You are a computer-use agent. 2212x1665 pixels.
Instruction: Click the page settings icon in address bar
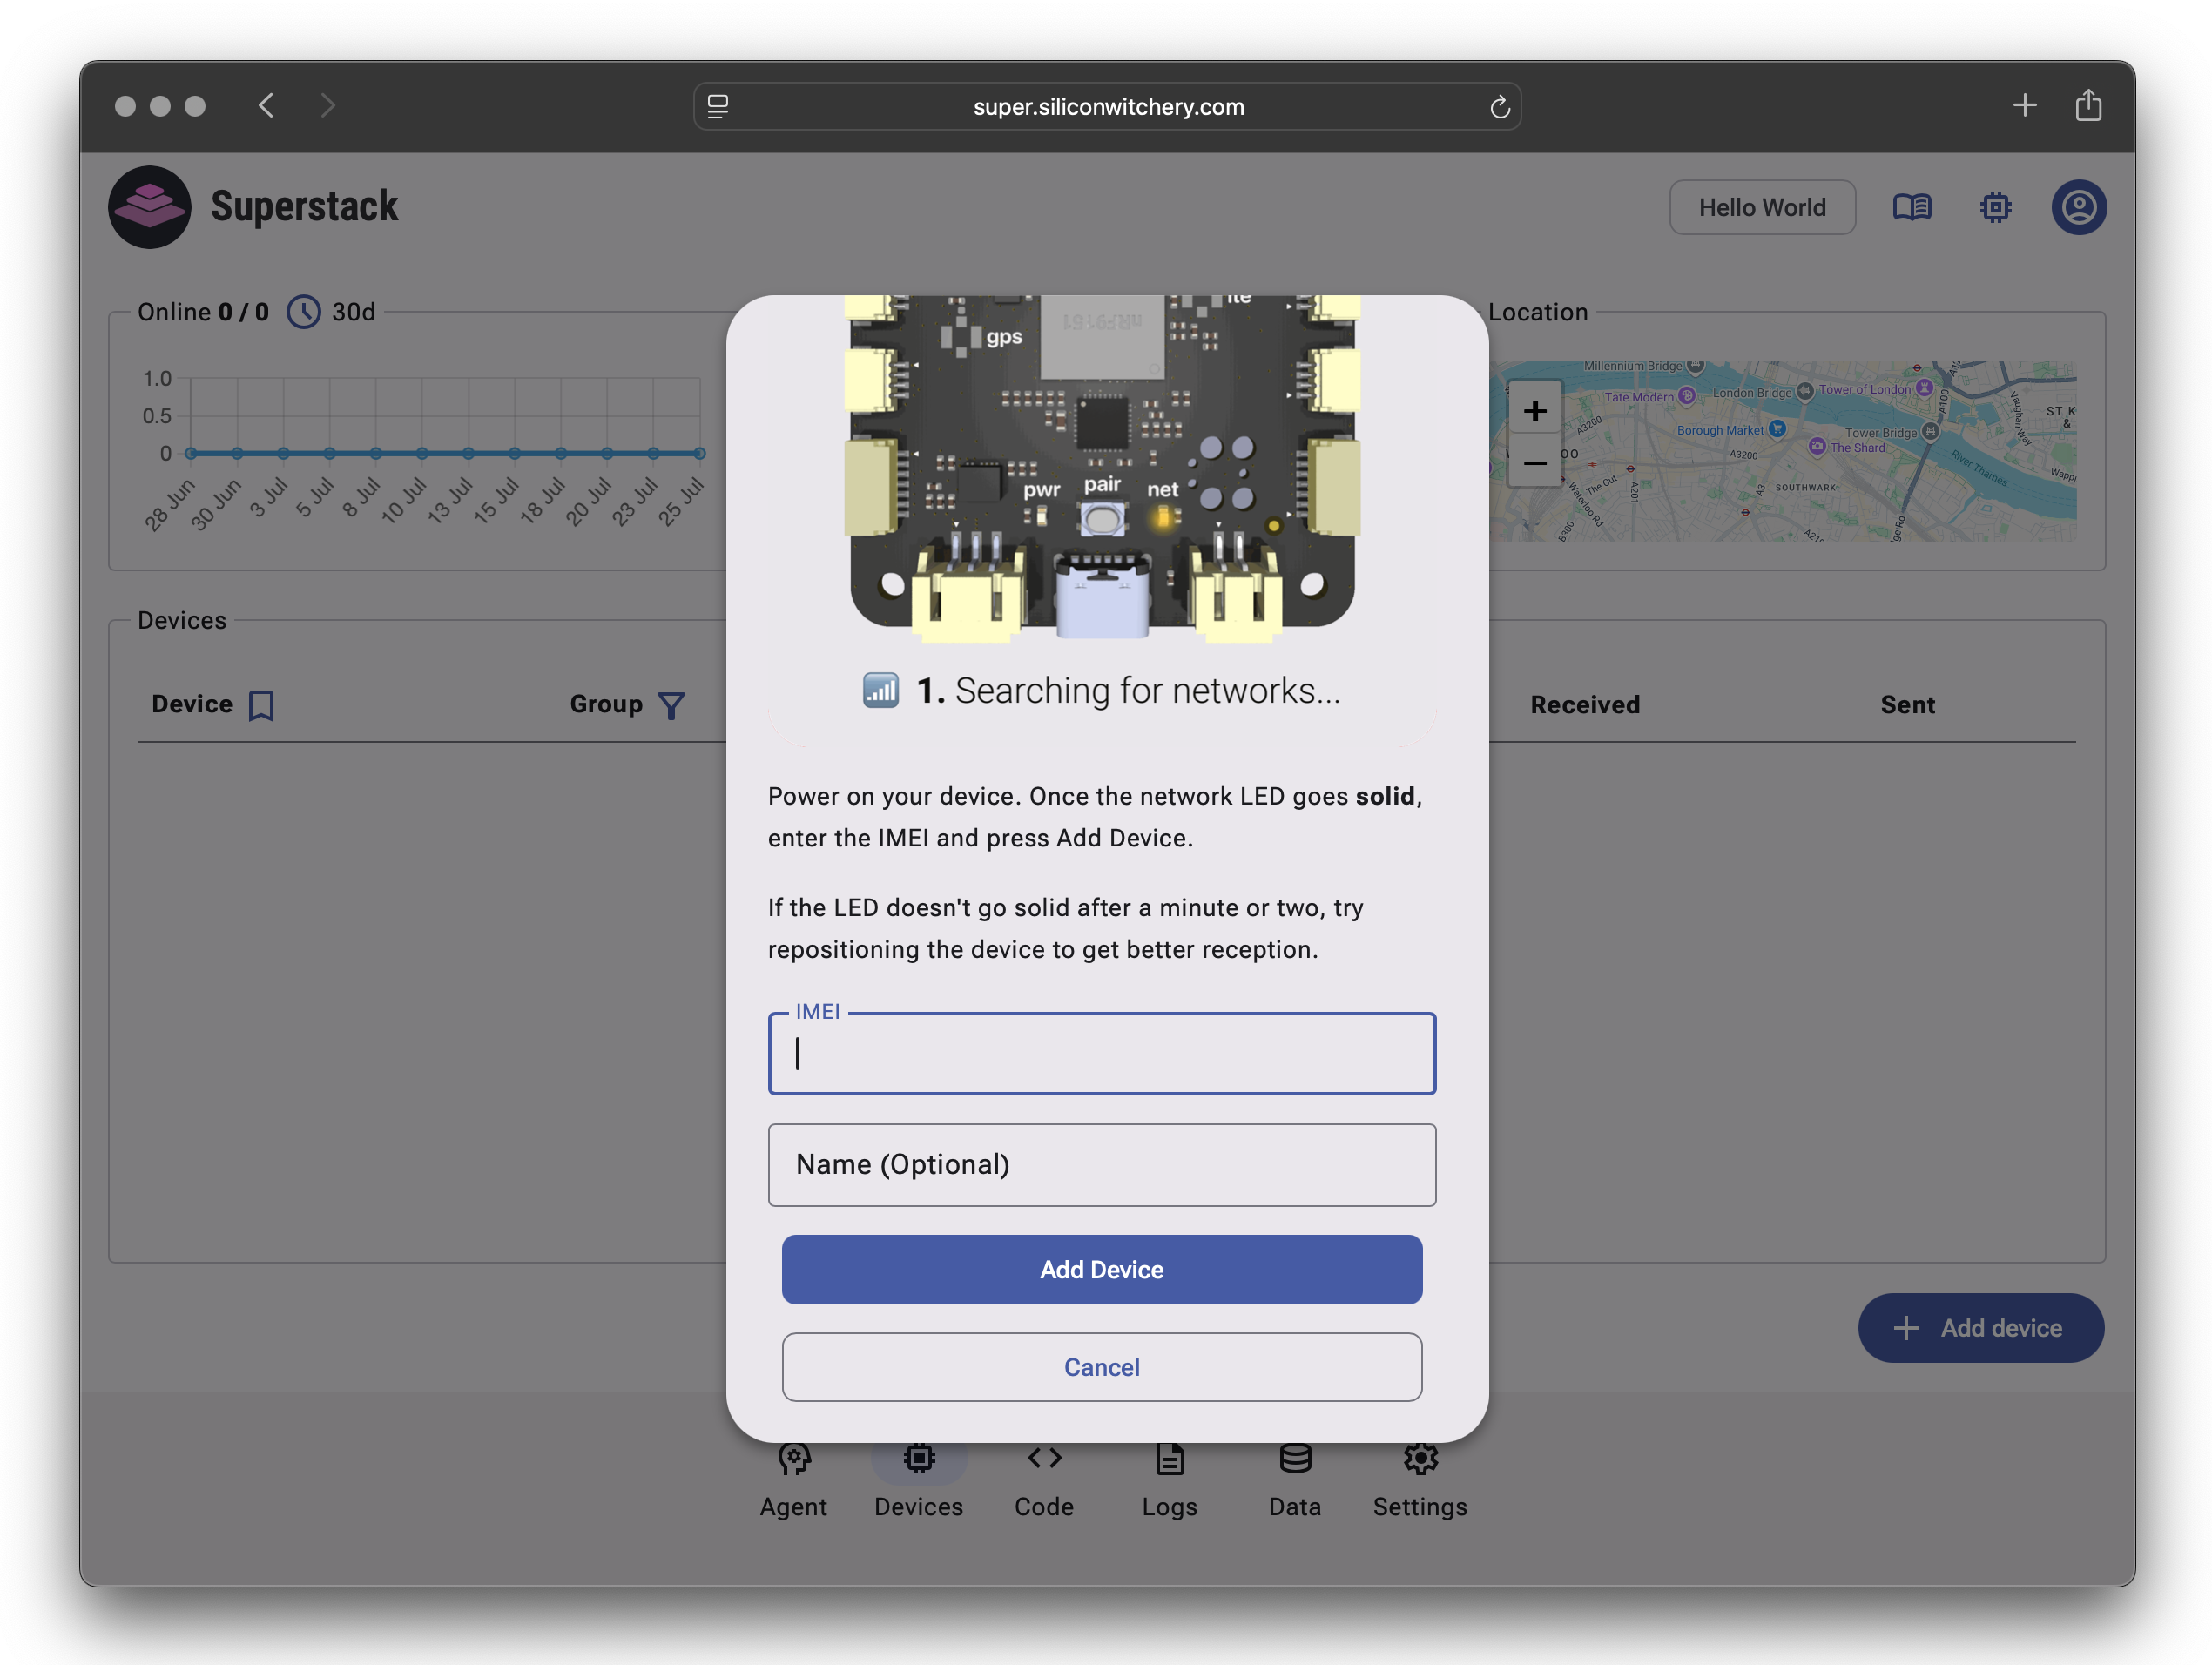click(x=718, y=107)
